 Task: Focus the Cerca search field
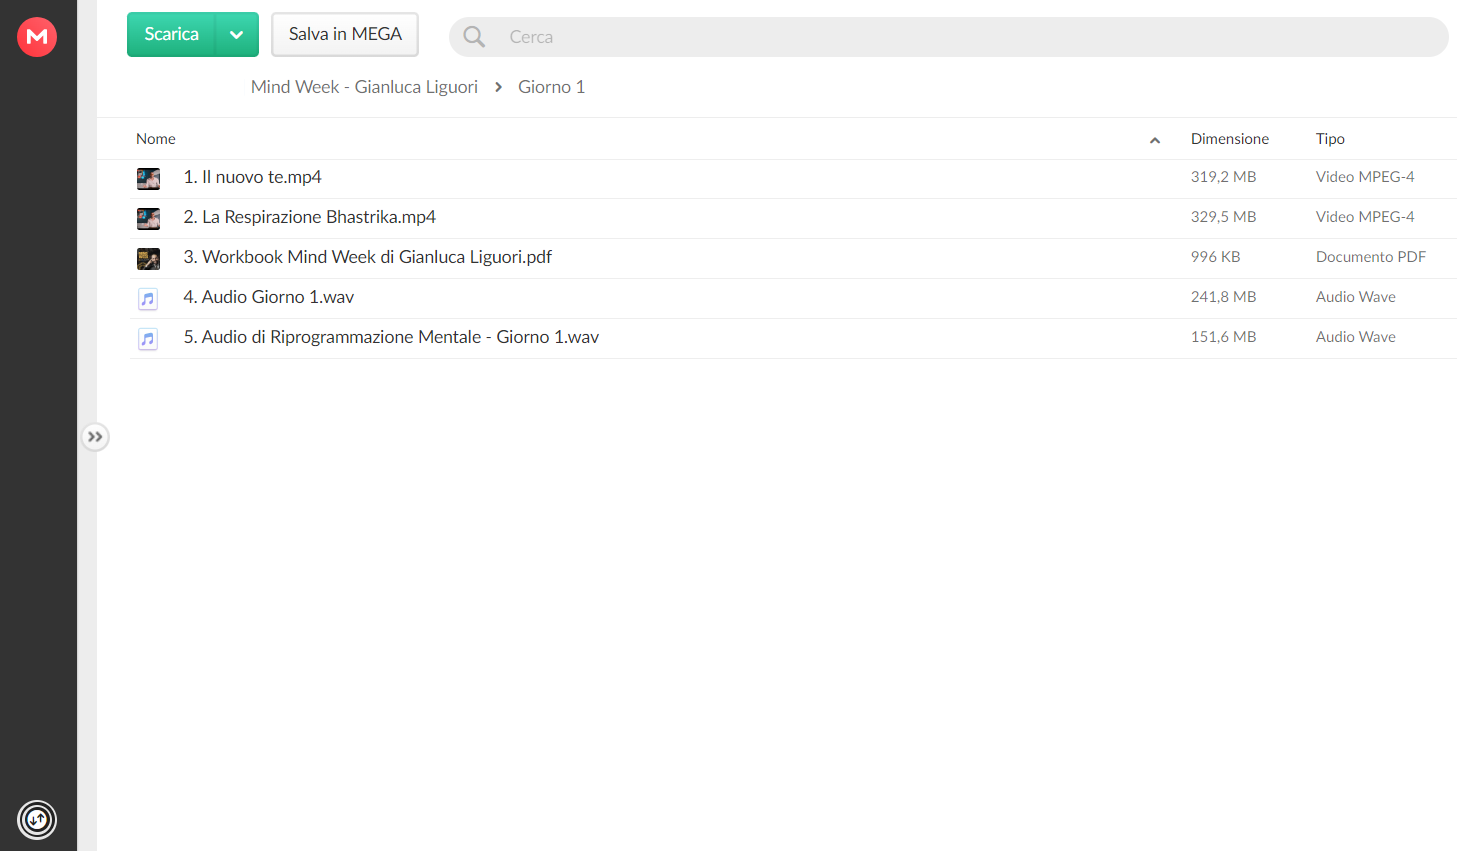948,37
